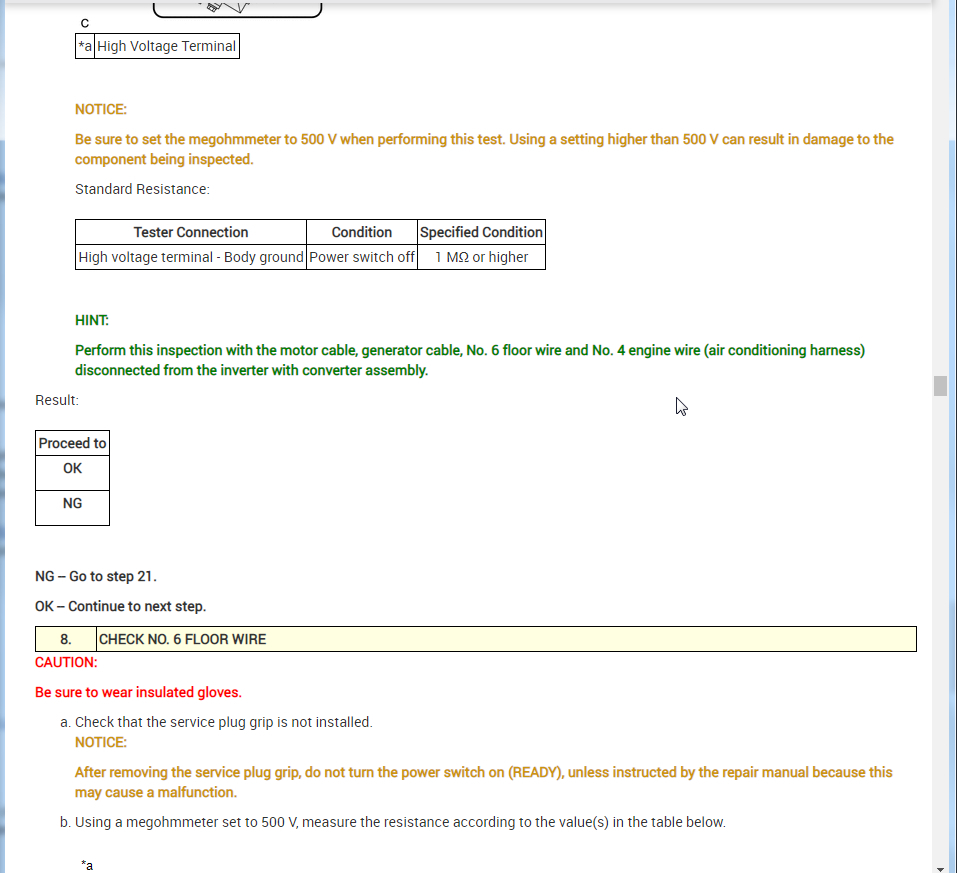Click the step number 8. cell
This screenshot has height=873, width=957.
click(x=66, y=639)
